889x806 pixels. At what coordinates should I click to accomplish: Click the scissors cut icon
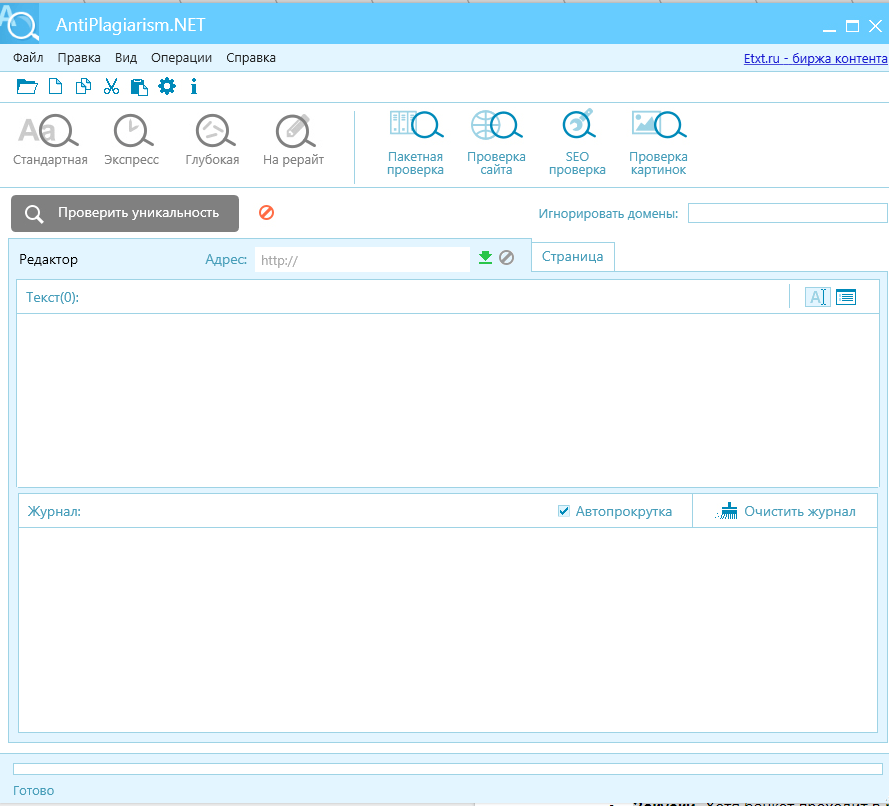pos(111,87)
